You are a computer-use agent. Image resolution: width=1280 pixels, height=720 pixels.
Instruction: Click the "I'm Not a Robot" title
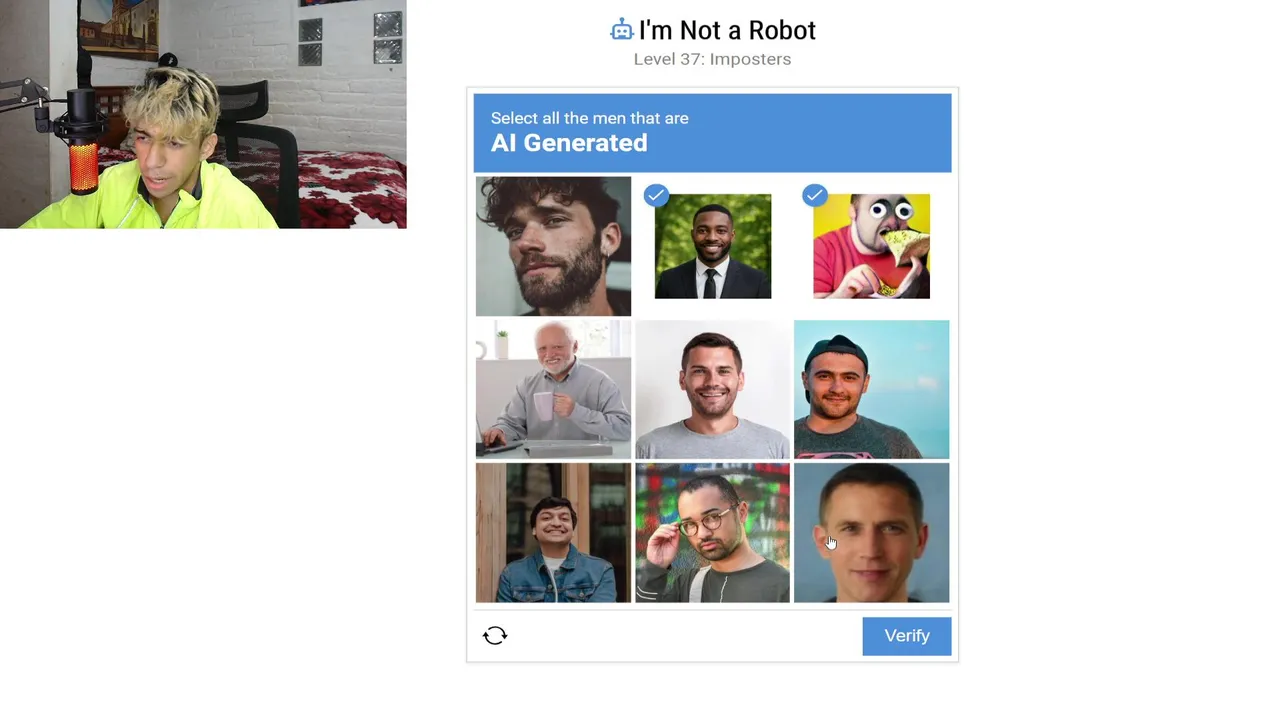click(727, 31)
